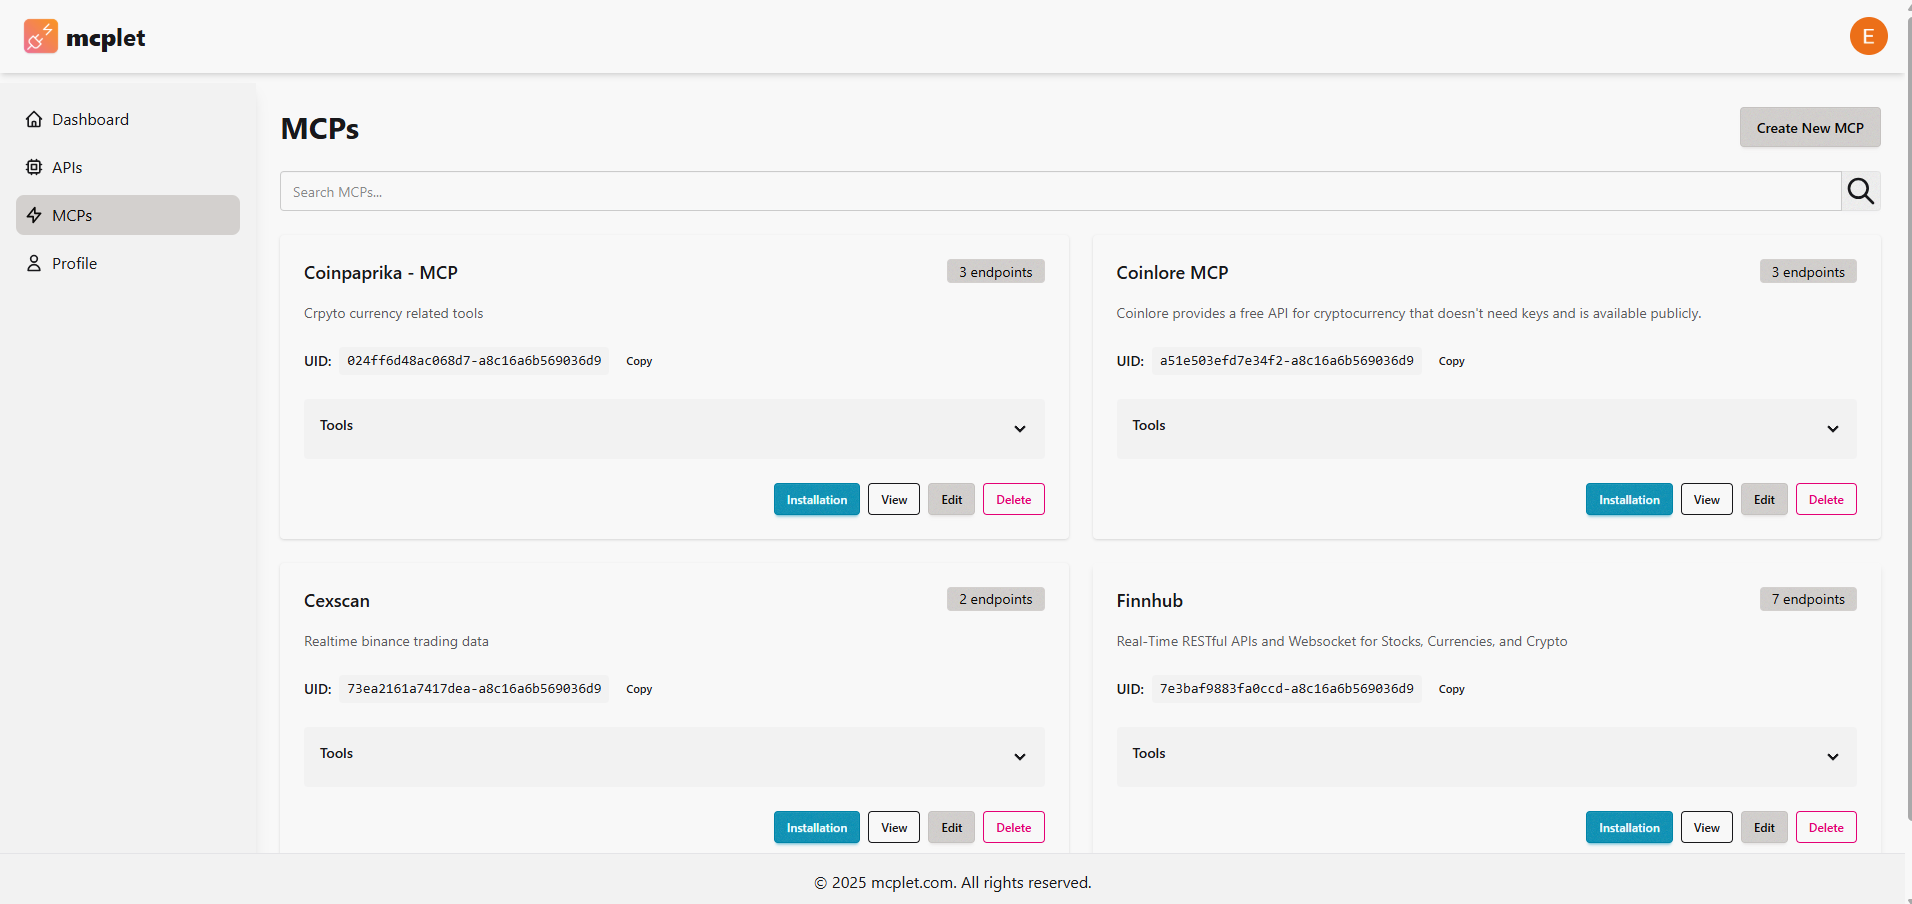Click the Coinpaprika - MCP title
The image size is (1912, 904).
381,273
